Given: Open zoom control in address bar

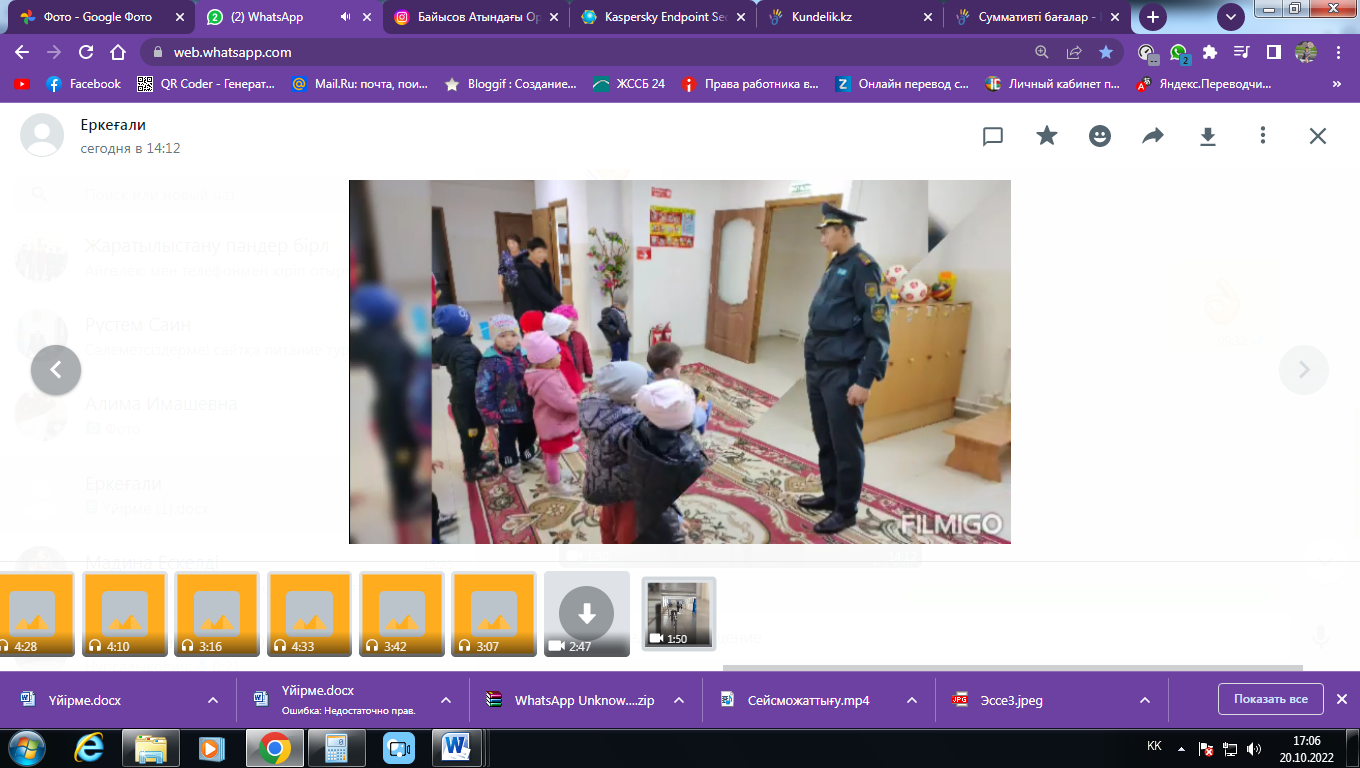Looking at the screenshot, I should (x=1042, y=52).
